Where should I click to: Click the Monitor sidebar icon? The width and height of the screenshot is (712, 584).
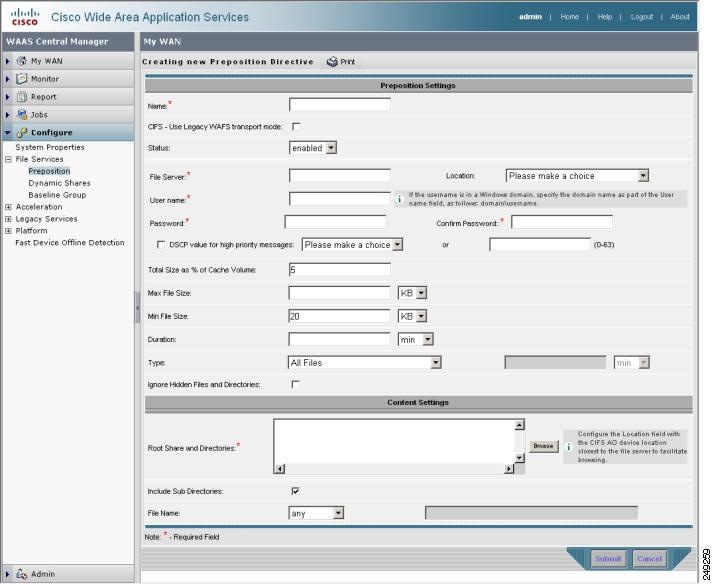pyautogui.click(x=21, y=79)
